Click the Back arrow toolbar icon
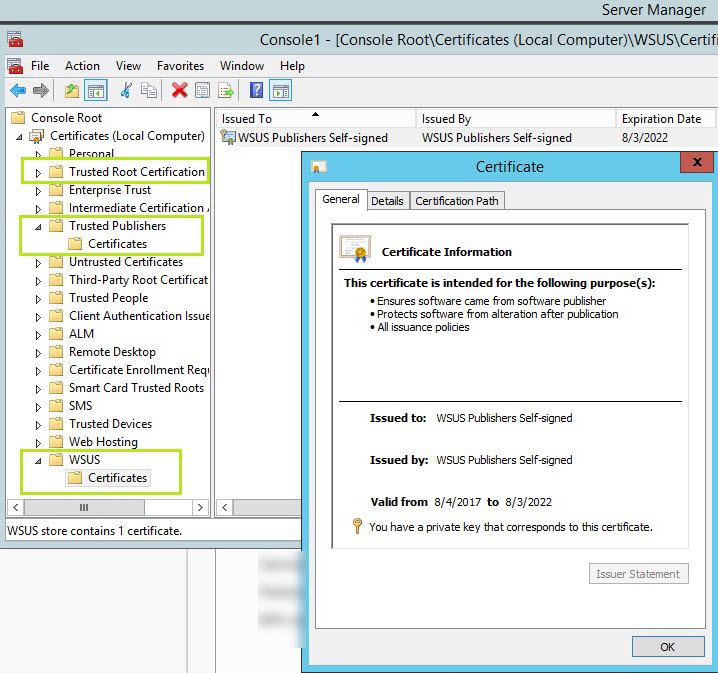The image size is (718, 673). (x=17, y=91)
